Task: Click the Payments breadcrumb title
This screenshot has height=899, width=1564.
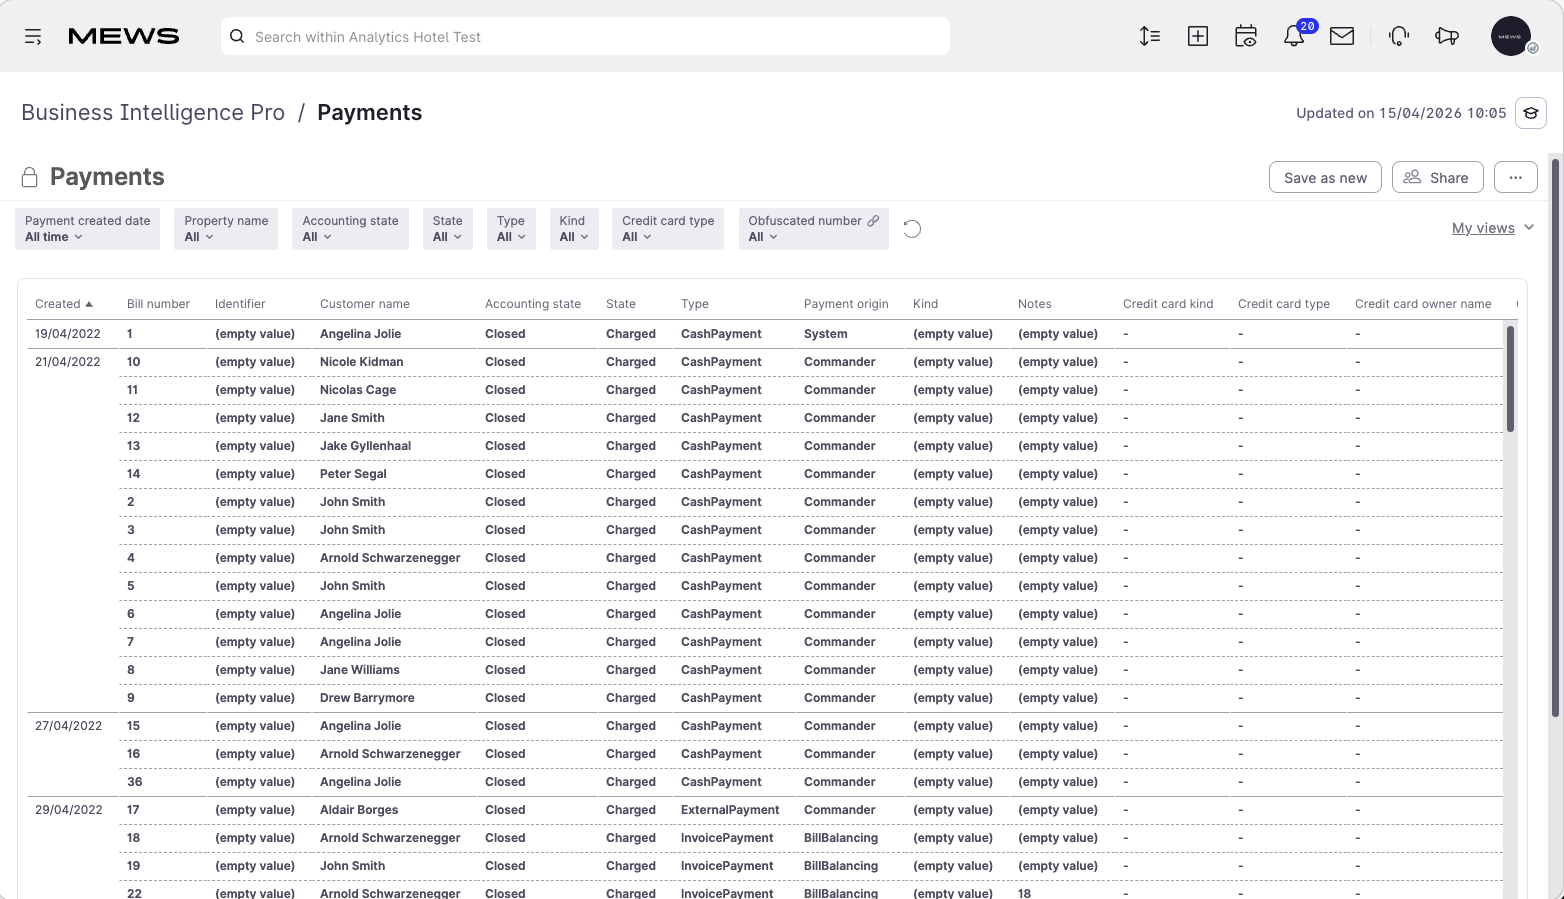Action: coord(370,113)
